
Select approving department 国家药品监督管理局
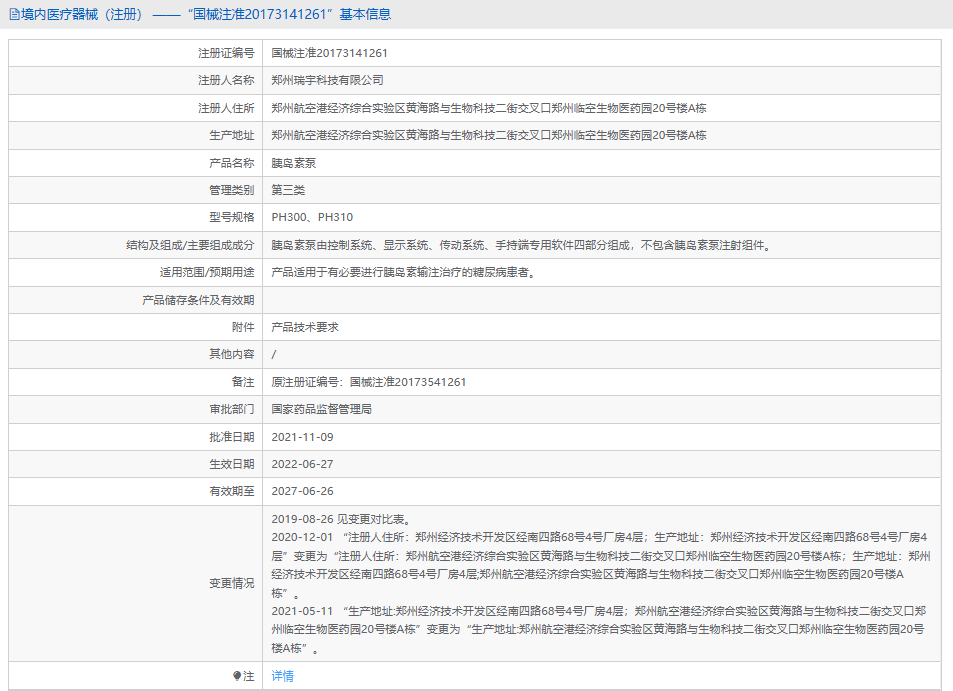point(322,409)
